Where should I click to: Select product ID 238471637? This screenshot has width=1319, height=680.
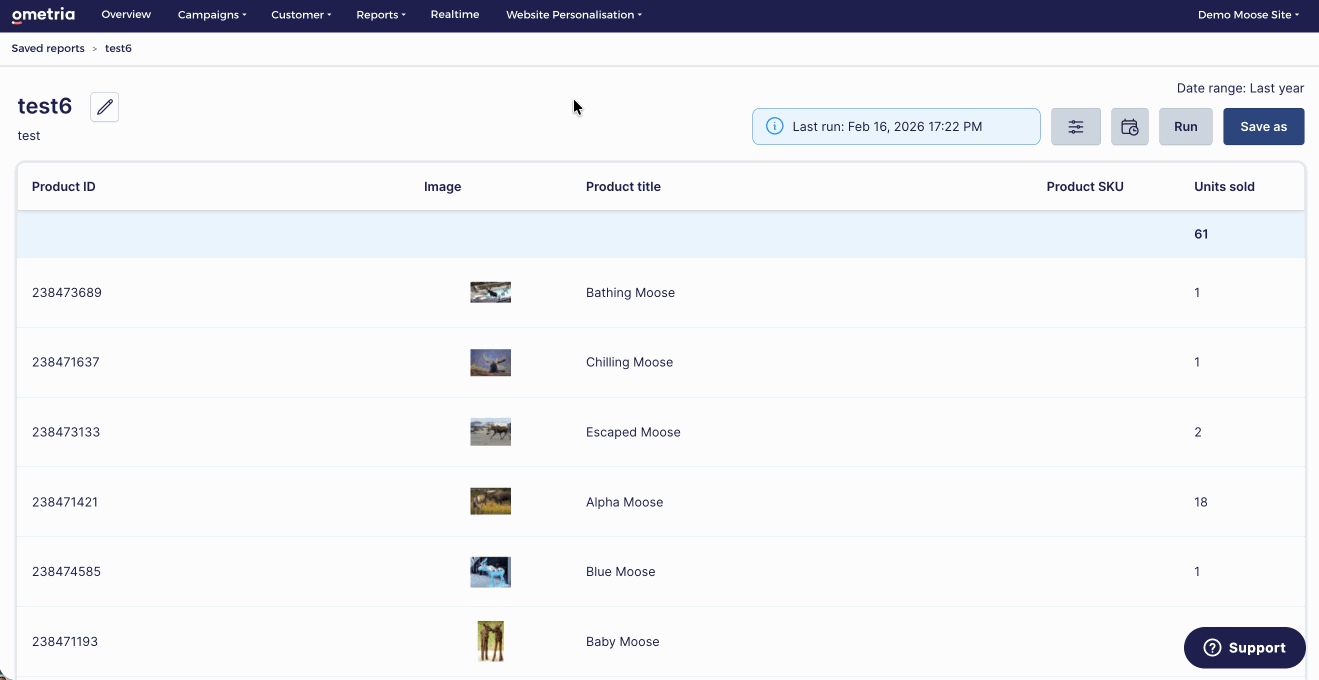pos(66,362)
